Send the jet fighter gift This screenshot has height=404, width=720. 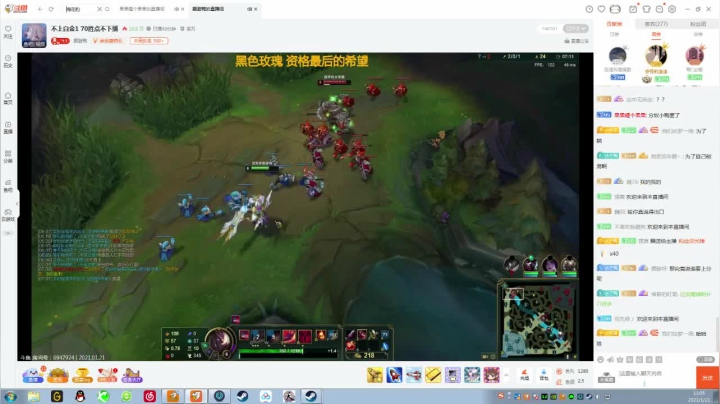(x=414, y=375)
